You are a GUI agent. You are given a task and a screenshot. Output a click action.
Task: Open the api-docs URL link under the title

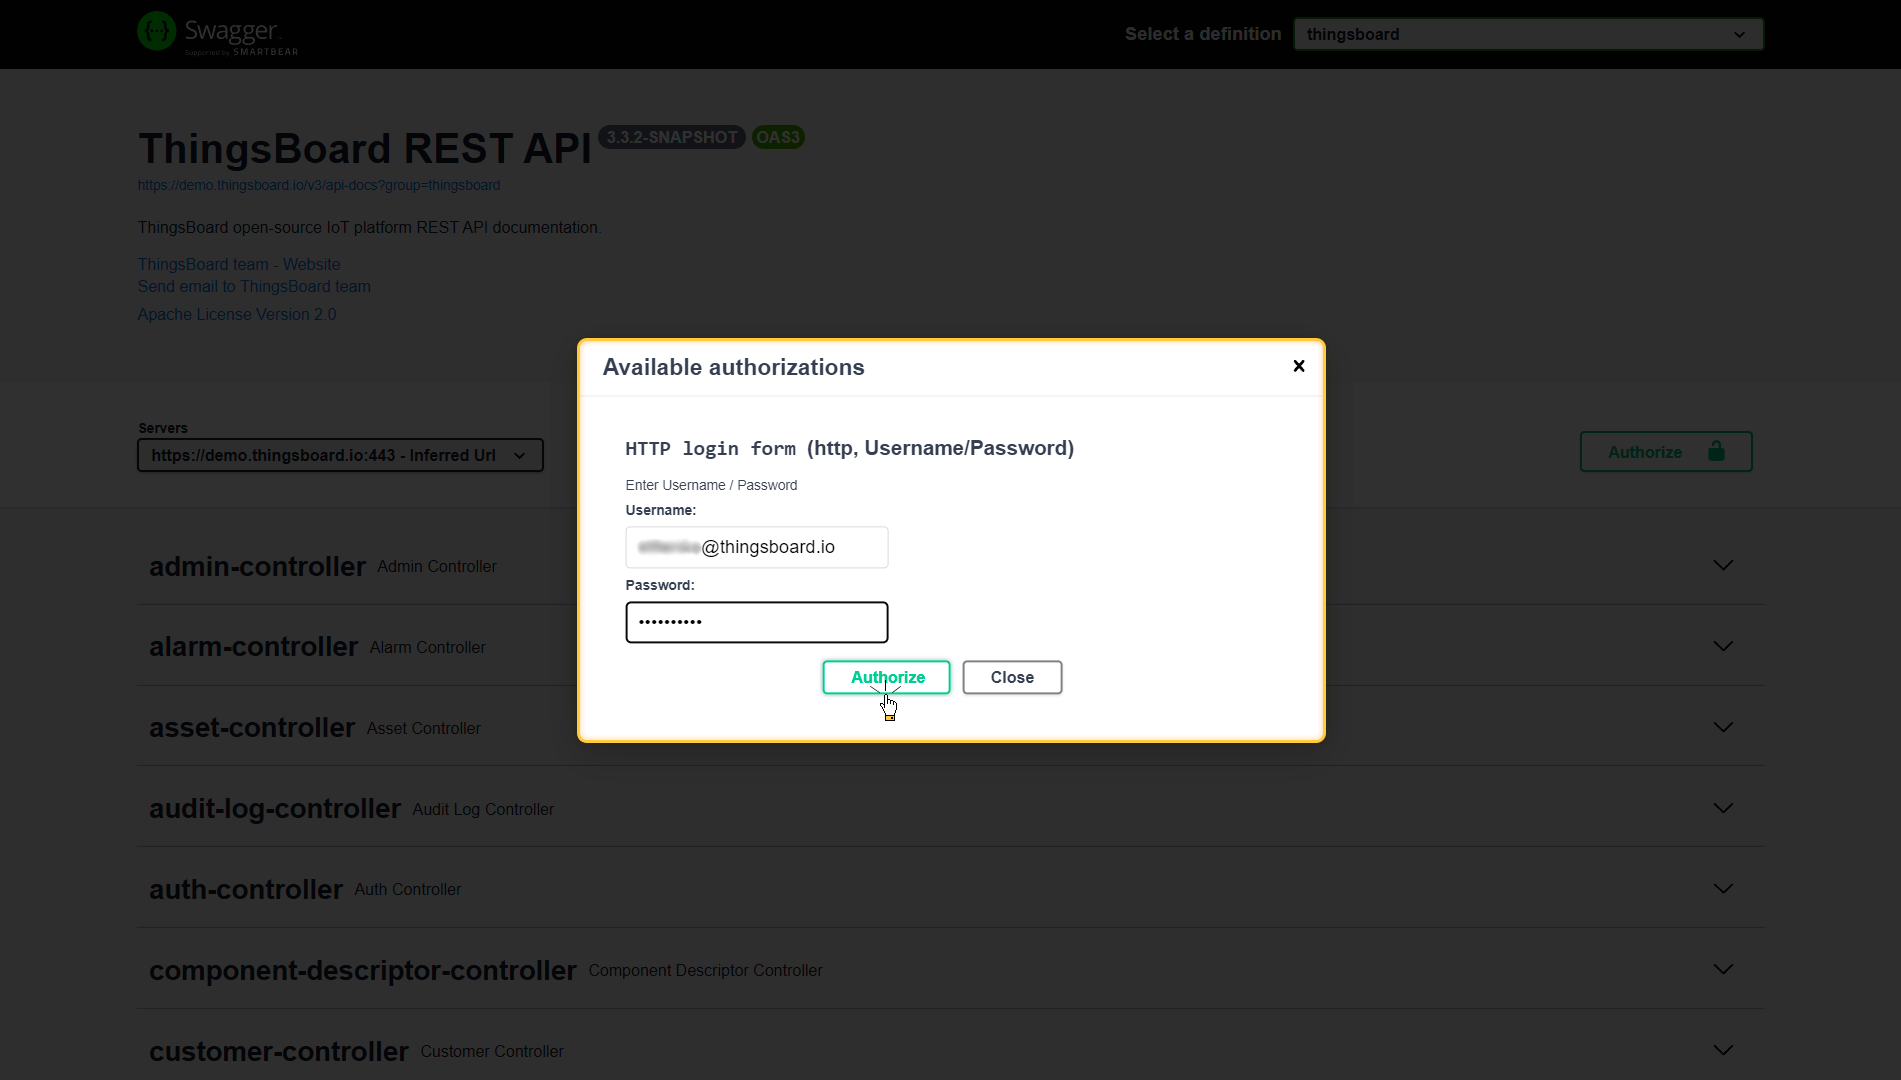coord(319,185)
